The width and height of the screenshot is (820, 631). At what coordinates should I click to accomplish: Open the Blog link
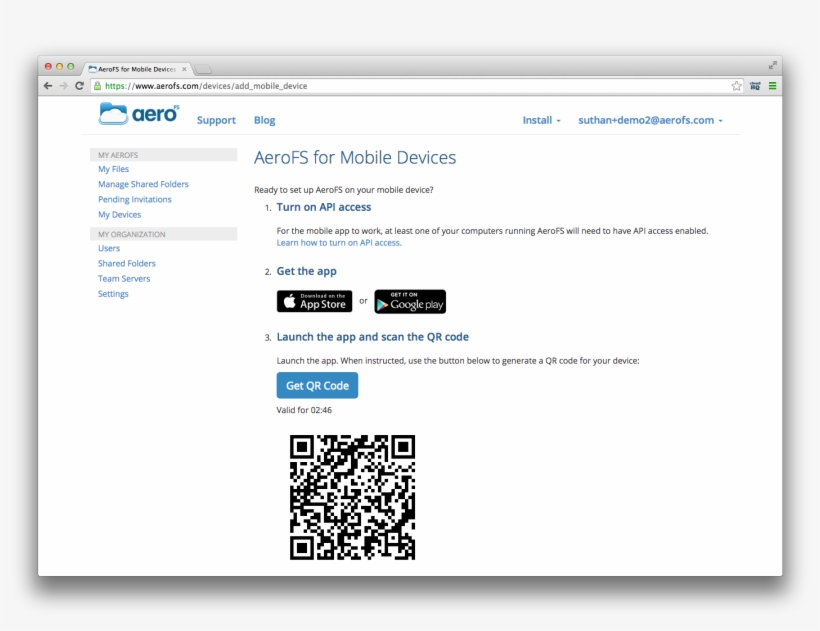(x=265, y=120)
